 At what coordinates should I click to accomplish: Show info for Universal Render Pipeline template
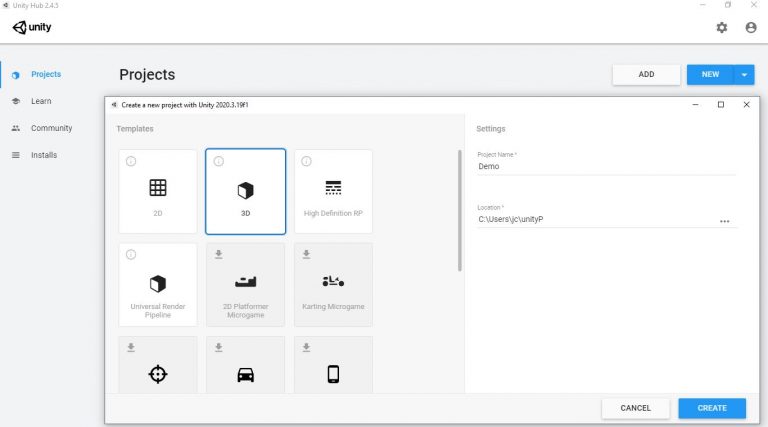(131, 254)
